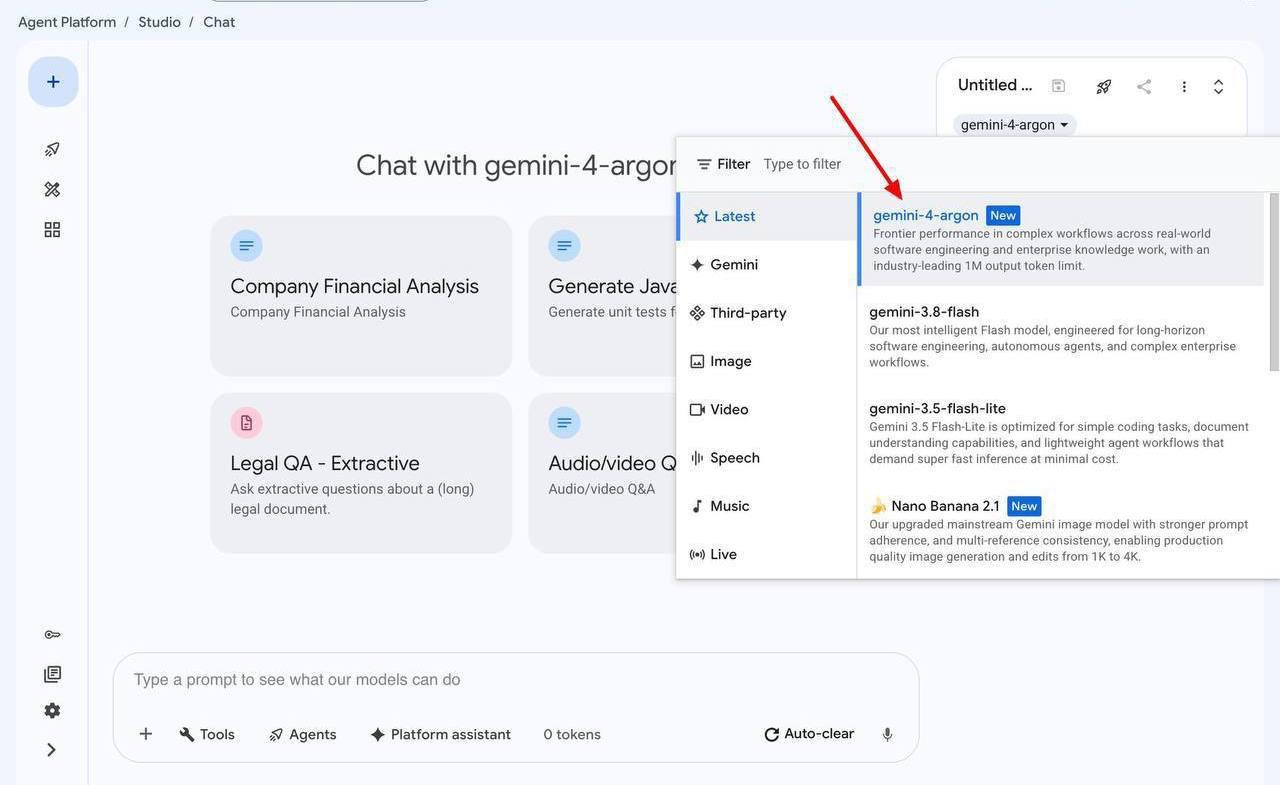Select the Image category tab
Viewport: 1280px width, 785px height.
point(767,361)
